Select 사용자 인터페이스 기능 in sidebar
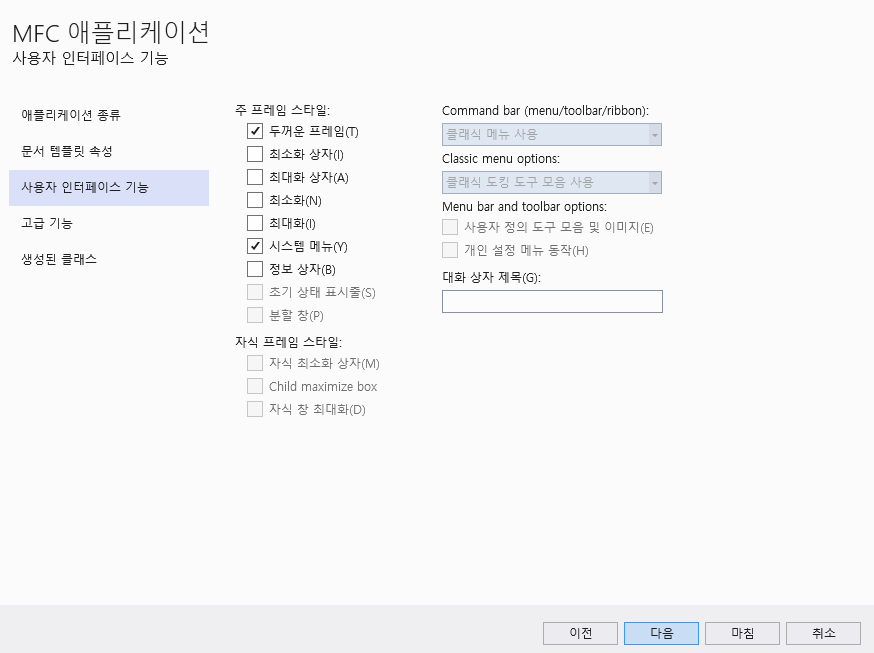The width and height of the screenshot is (874, 653). pos(109,188)
